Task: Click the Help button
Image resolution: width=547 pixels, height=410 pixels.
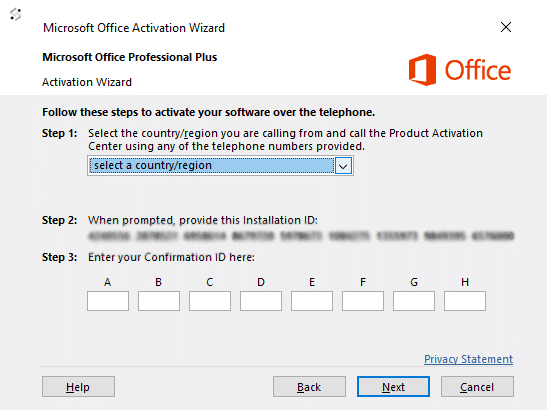Action: tap(78, 387)
